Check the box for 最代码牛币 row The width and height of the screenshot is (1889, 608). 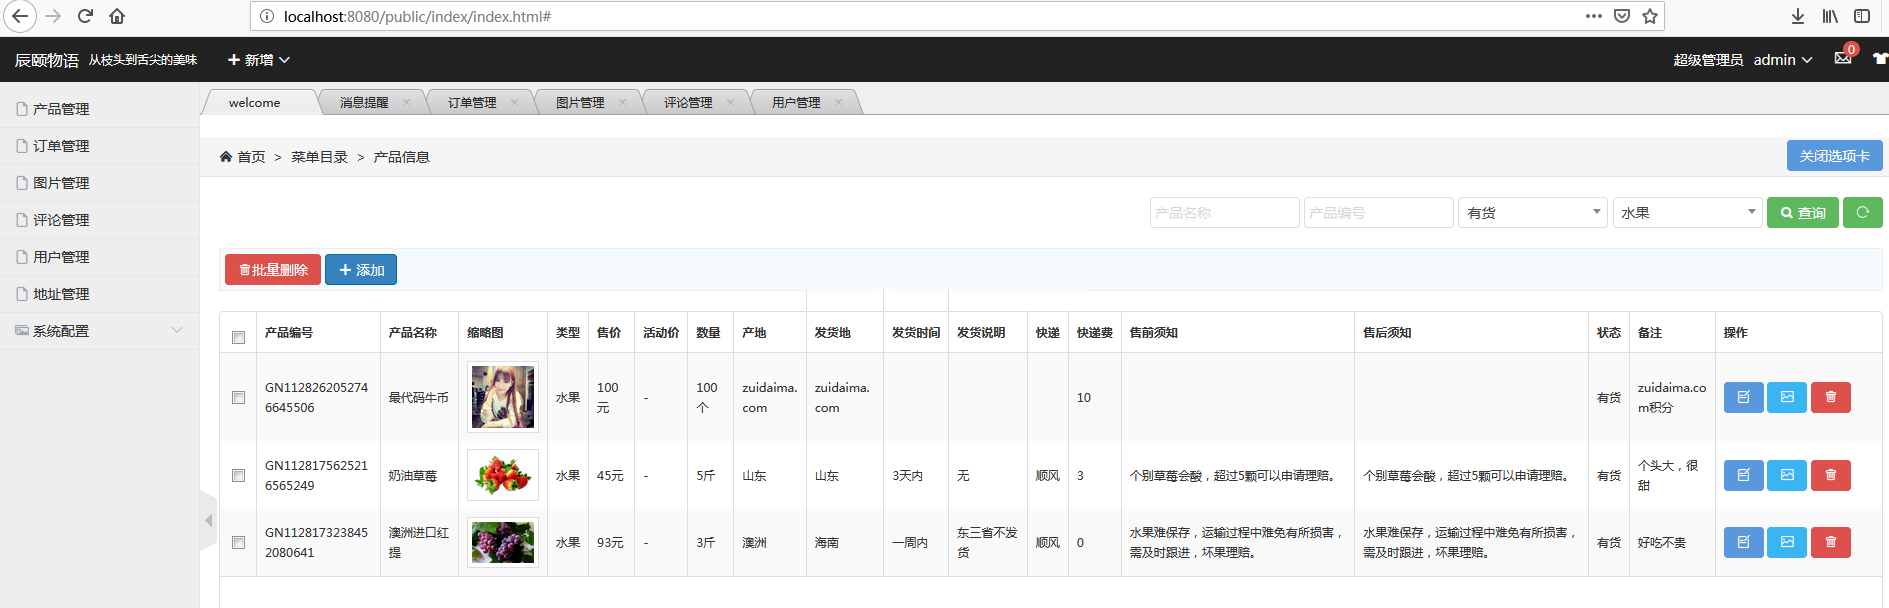pos(238,397)
